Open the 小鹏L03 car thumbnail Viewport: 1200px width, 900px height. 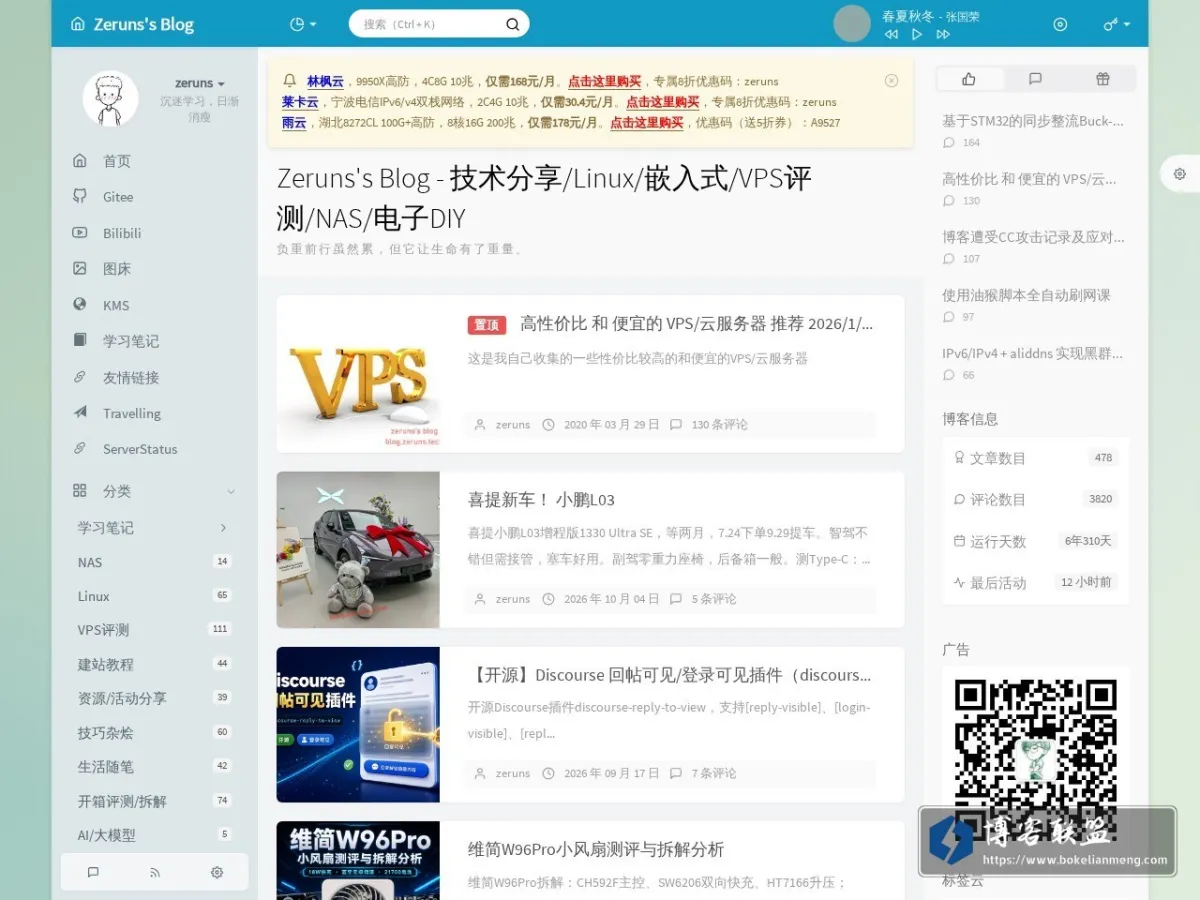tap(358, 550)
